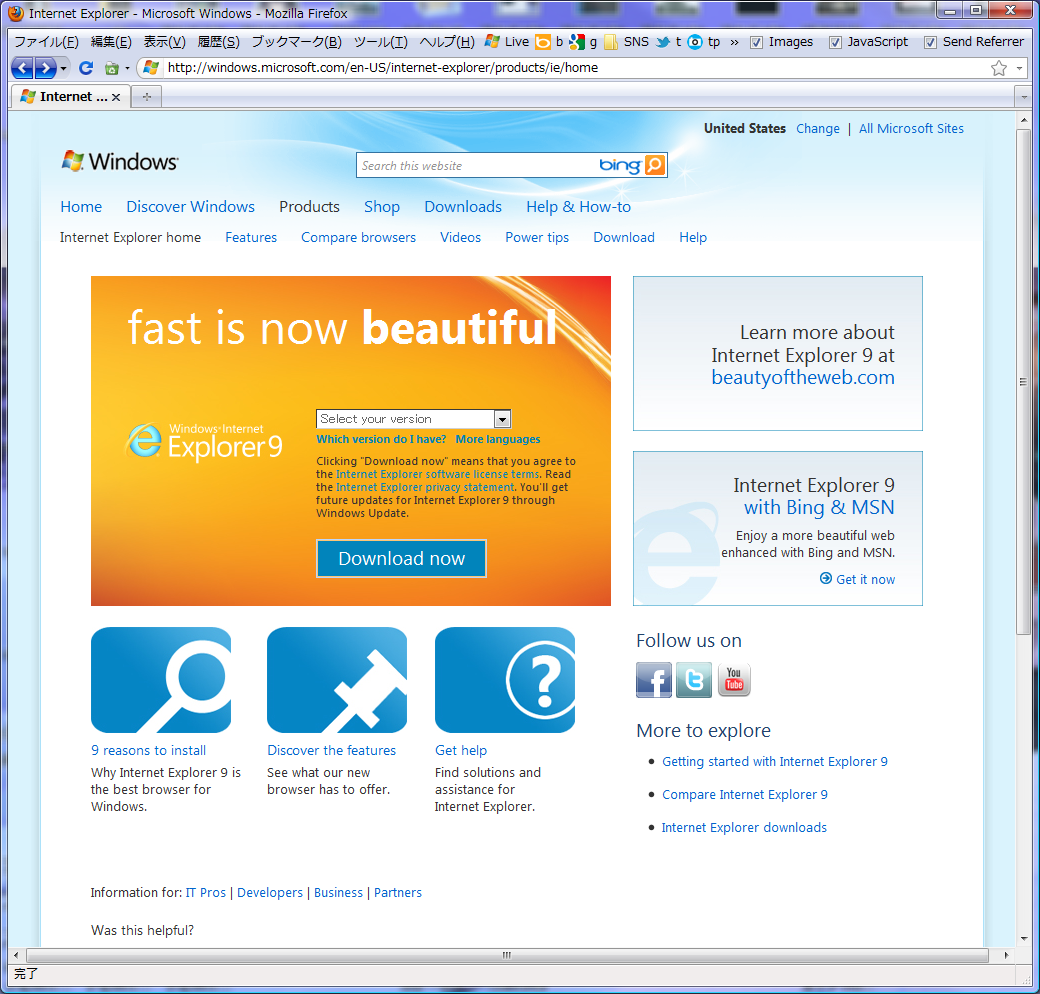
Task: Open the SNS bookmarks folder
Action: coord(626,42)
